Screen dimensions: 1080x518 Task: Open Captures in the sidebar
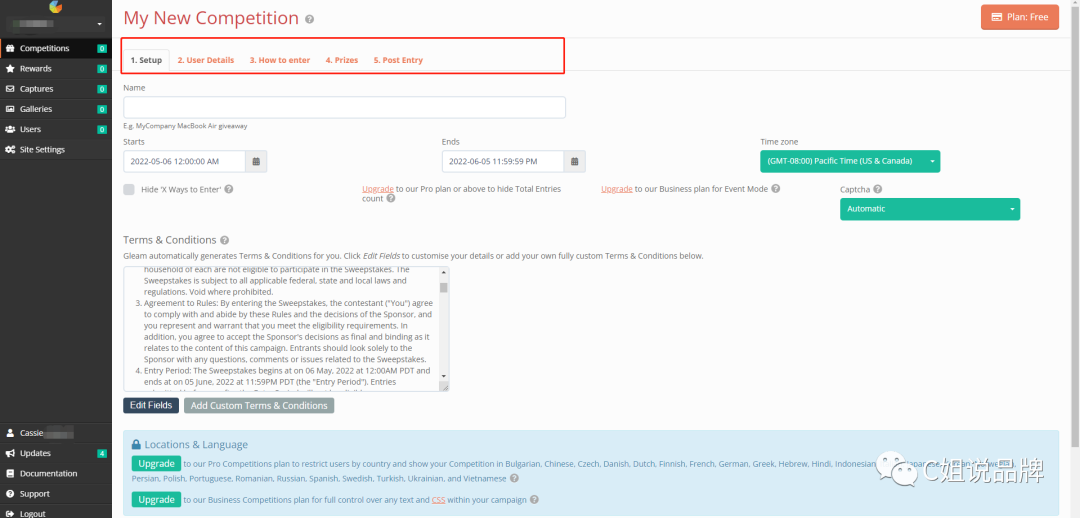pyautogui.click(x=55, y=89)
